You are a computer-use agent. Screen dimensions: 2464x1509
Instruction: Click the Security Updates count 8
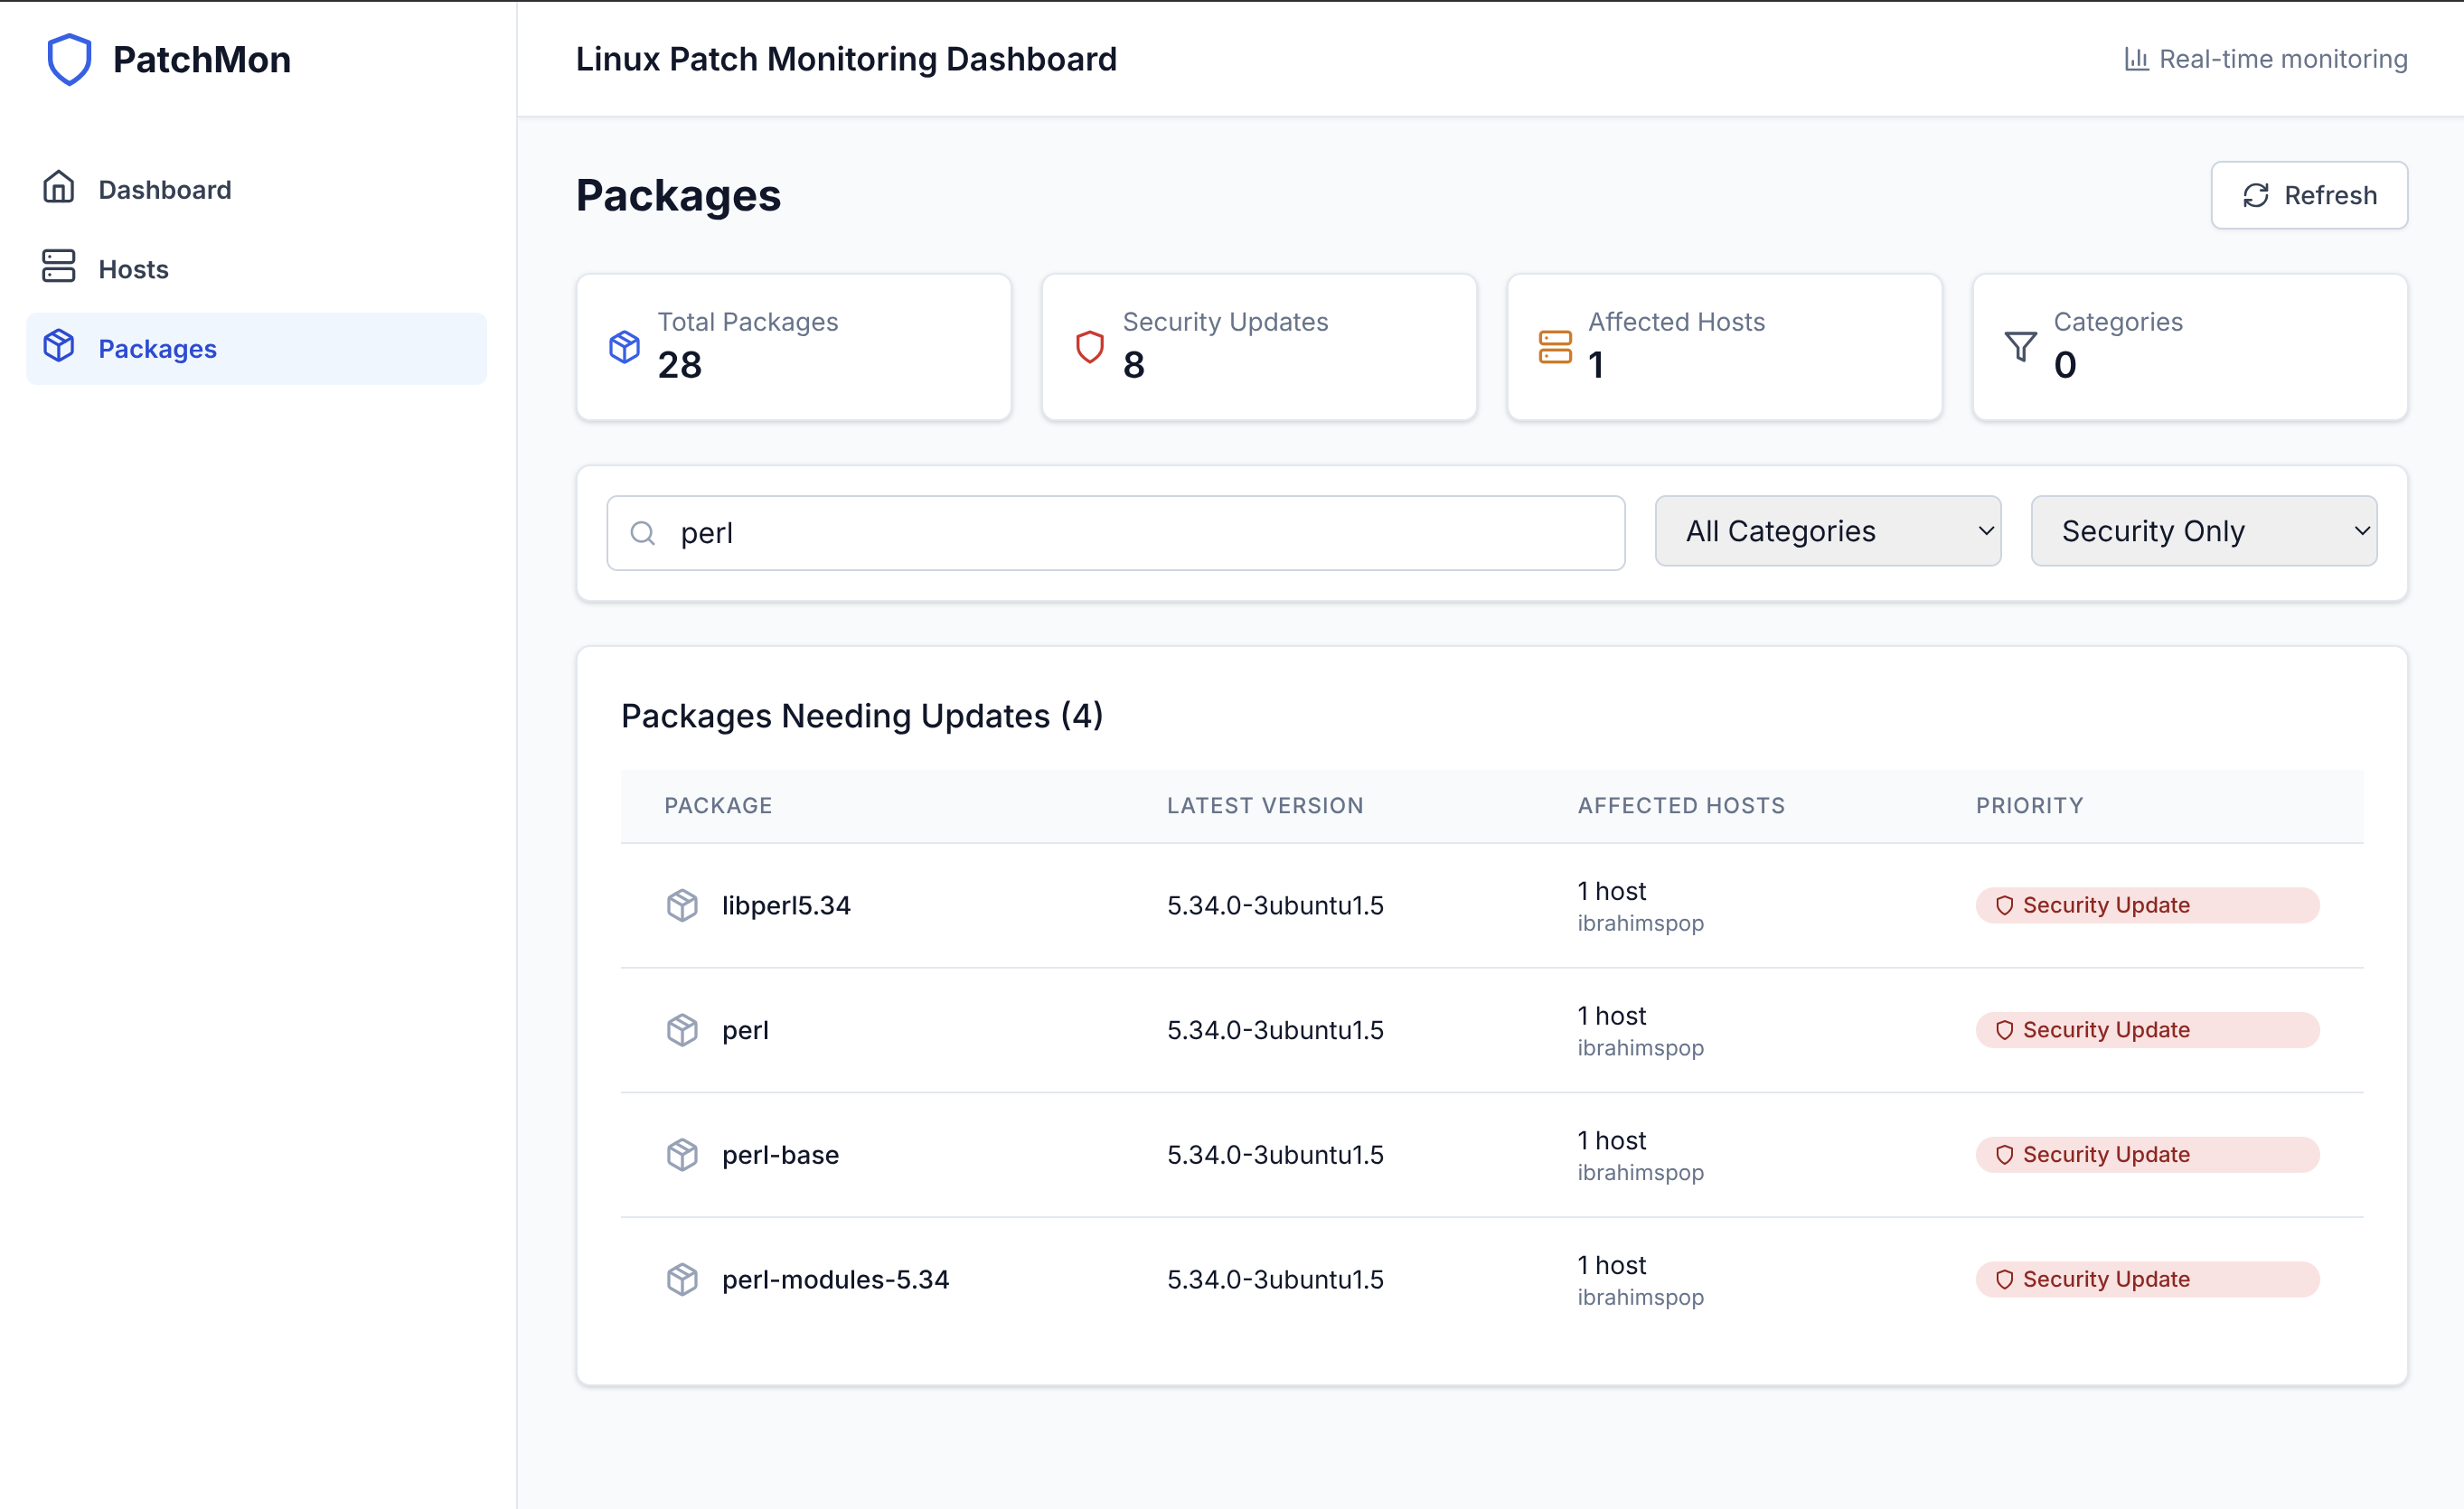click(1133, 365)
